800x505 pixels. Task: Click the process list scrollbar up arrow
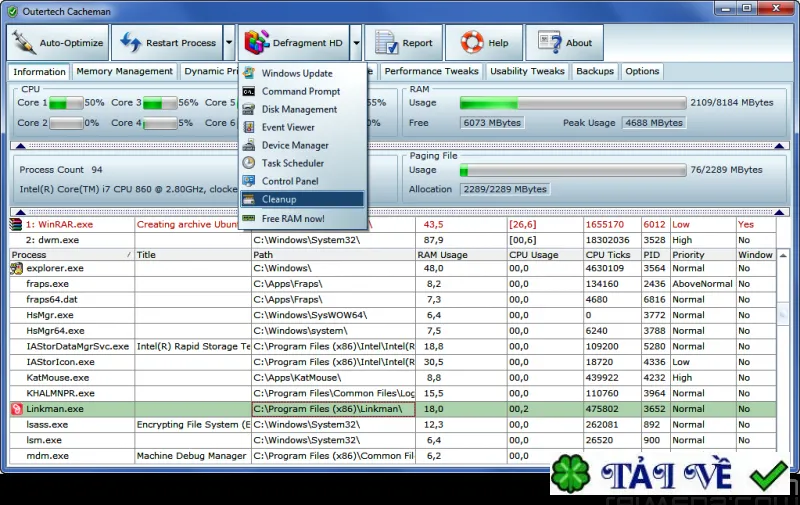[783, 255]
